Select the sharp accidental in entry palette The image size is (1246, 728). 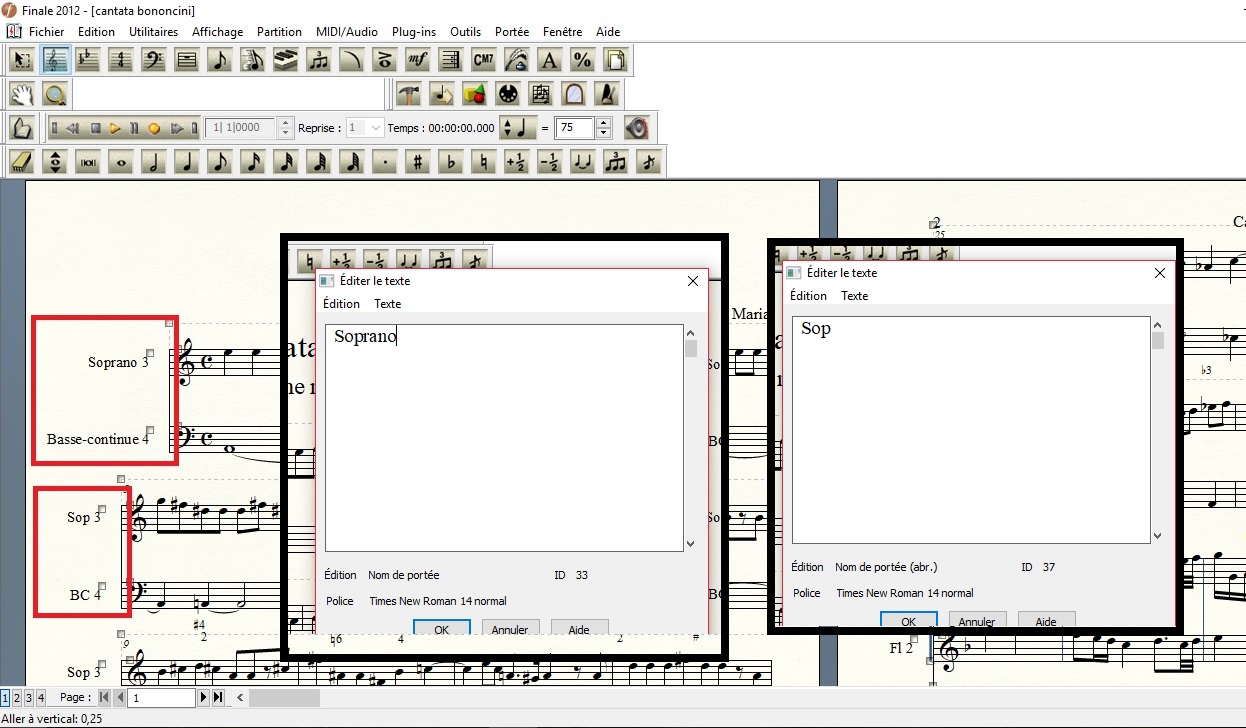point(418,162)
